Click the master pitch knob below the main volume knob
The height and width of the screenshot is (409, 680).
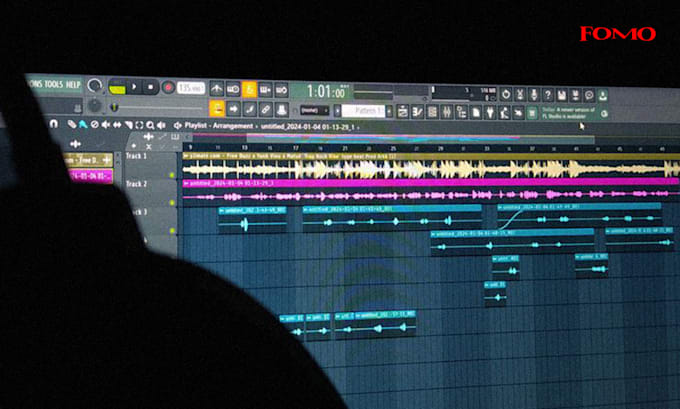pos(94,105)
